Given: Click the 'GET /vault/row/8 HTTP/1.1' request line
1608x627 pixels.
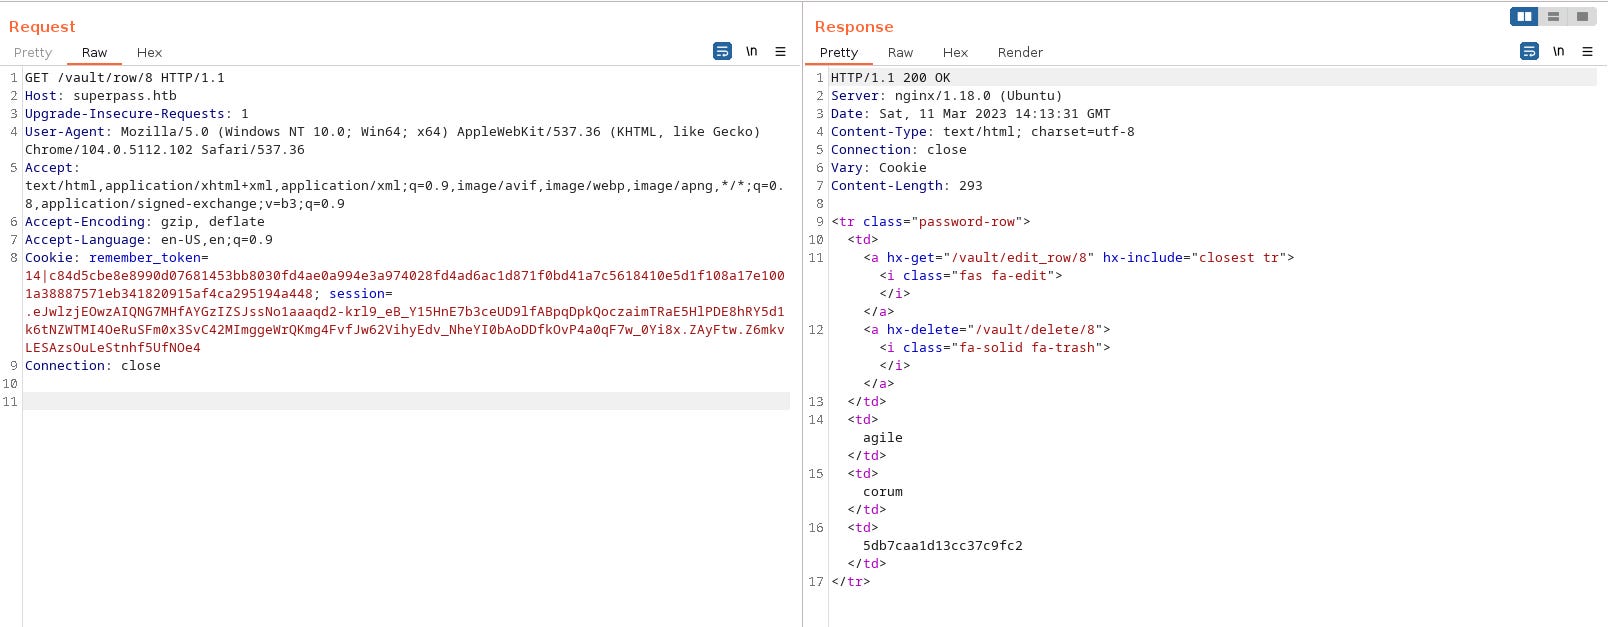Looking at the screenshot, I should [125, 77].
